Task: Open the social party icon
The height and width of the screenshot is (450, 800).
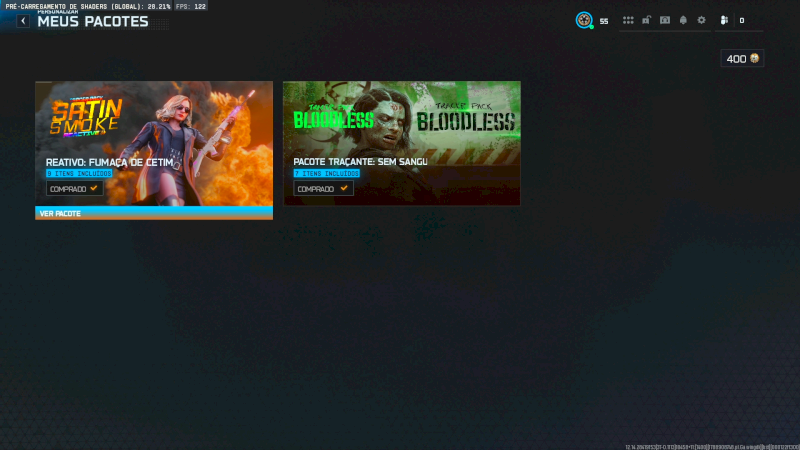Action: click(724, 20)
